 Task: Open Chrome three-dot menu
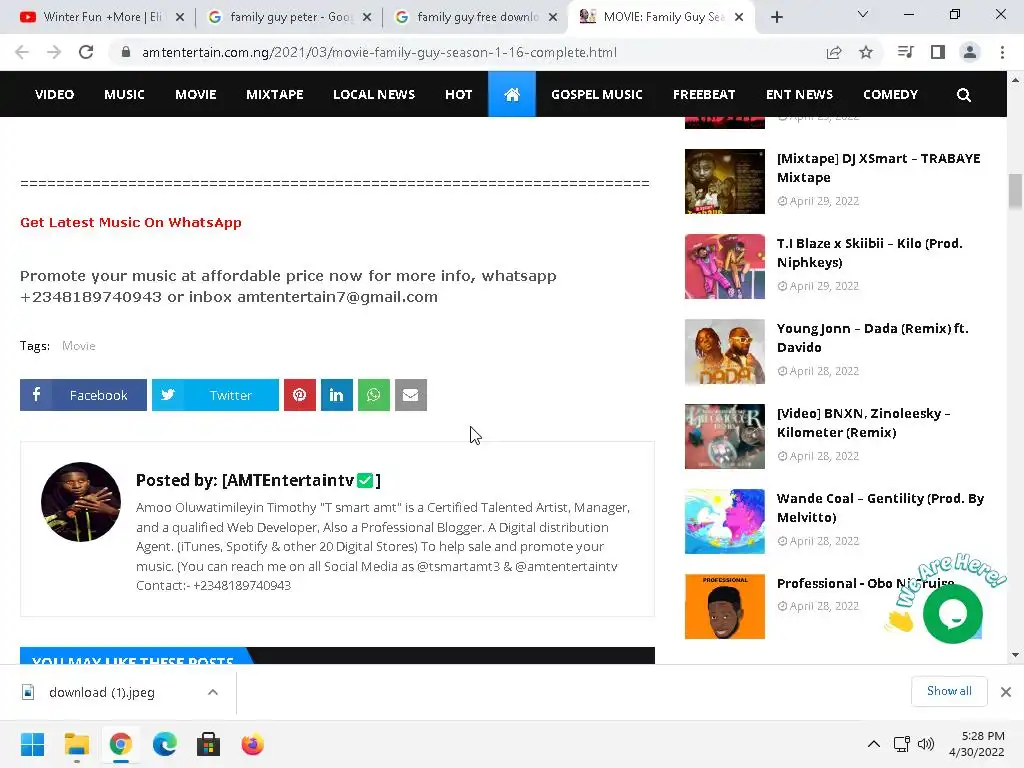coord(1002,52)
